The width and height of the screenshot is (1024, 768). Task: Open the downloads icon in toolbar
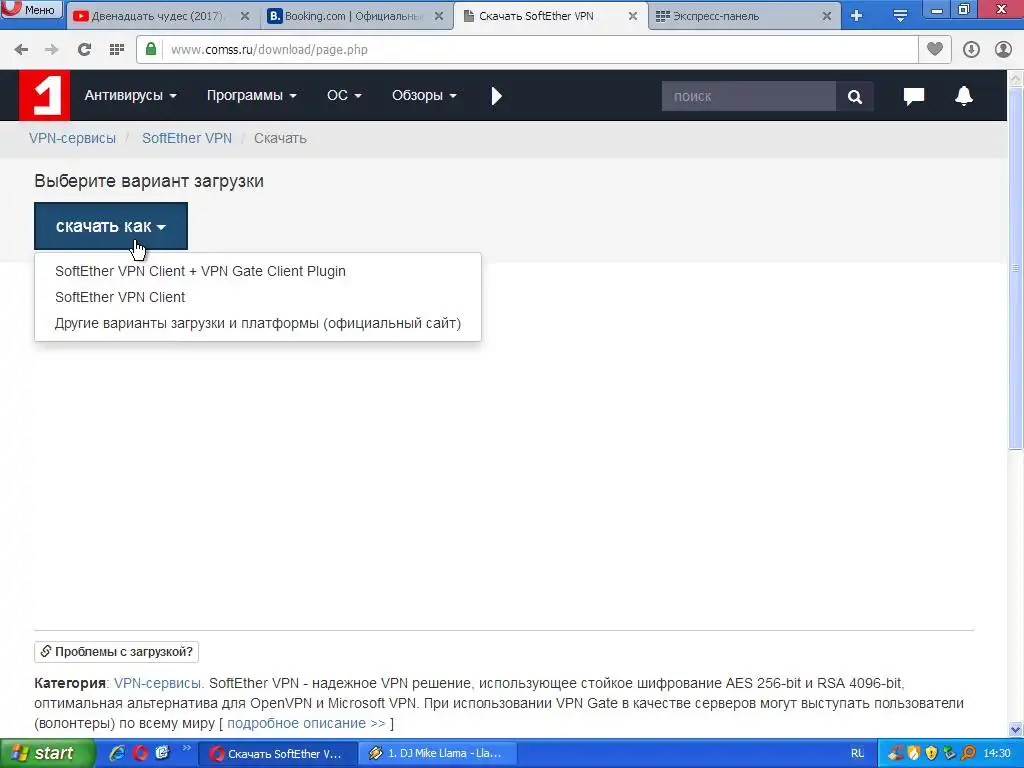coord(971,50)
